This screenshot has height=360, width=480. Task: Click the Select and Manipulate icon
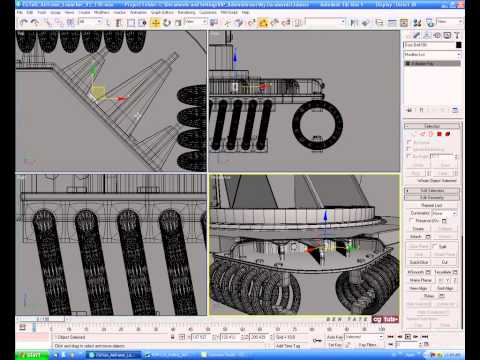point(227,23)
